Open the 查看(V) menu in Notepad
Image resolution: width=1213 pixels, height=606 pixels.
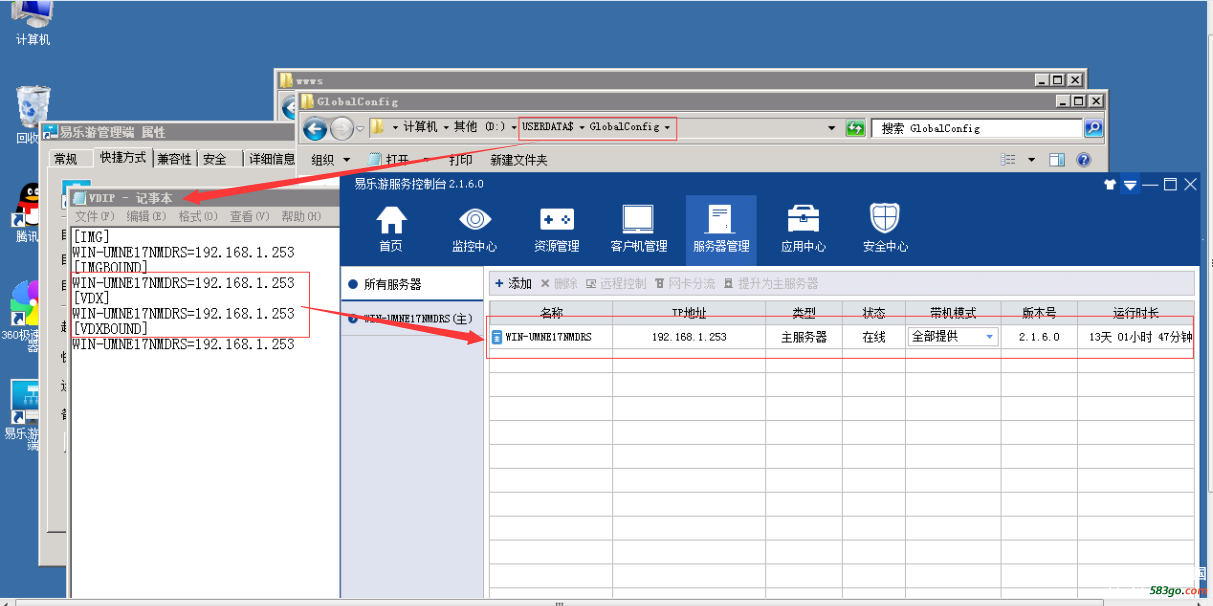(249, 216)
